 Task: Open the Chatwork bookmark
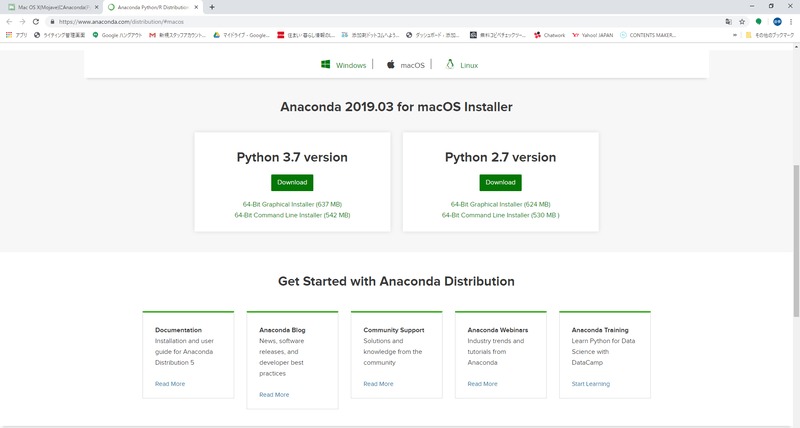[x=549, y=35]
